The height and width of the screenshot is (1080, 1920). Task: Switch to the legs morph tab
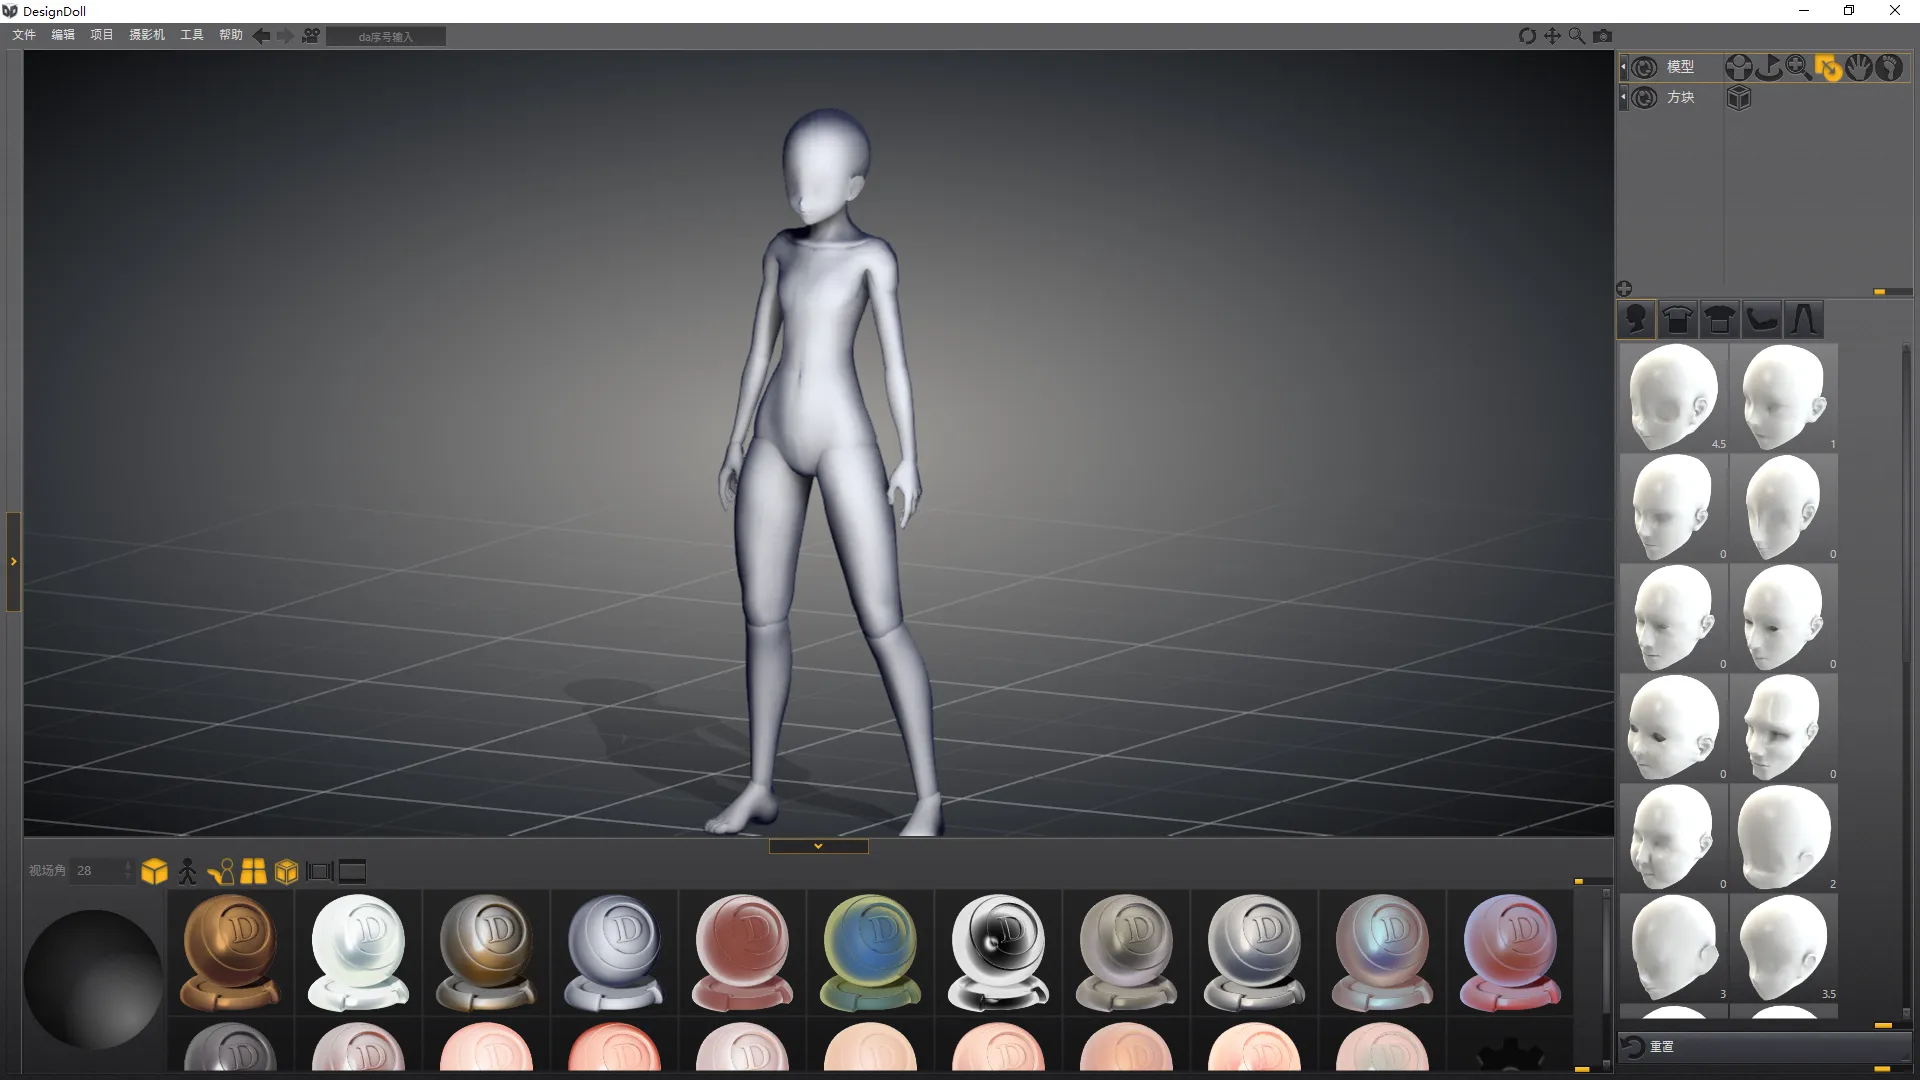[x=1803, y=320]
